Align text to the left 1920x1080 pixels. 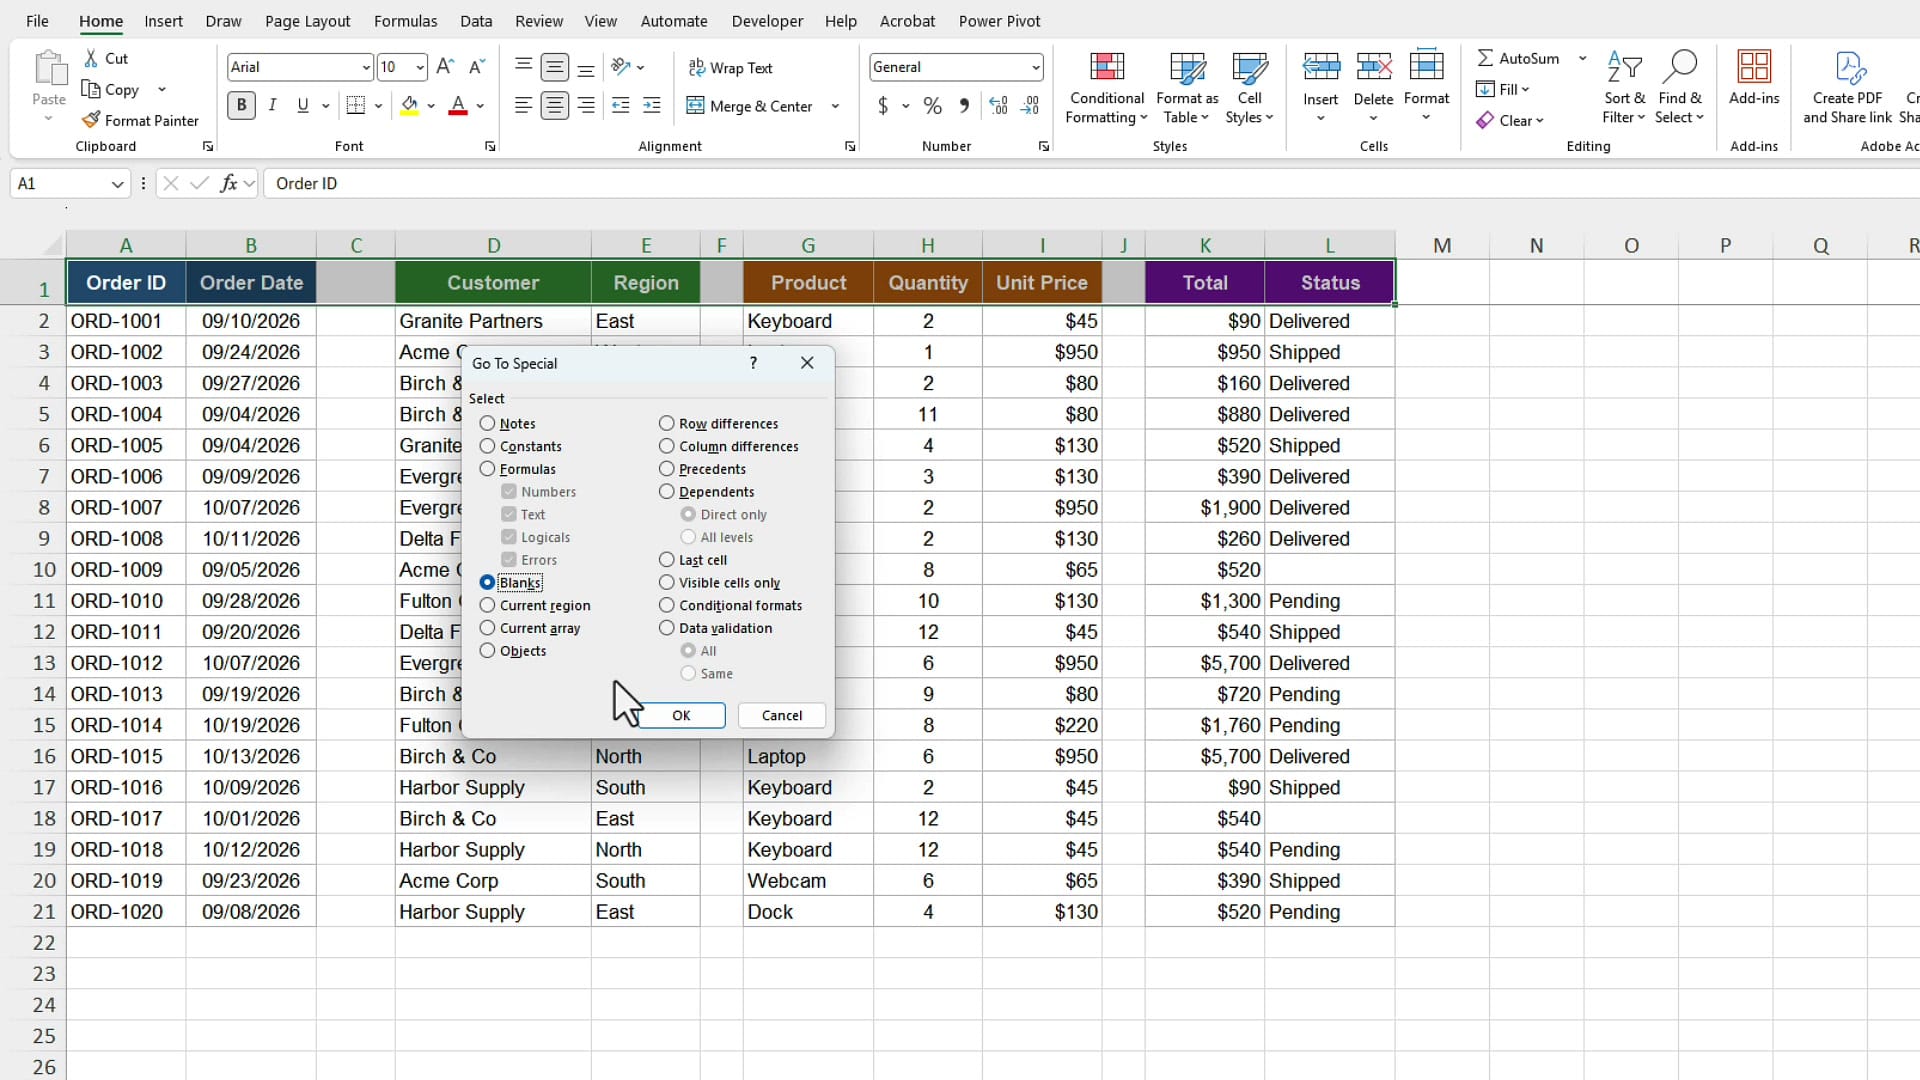point(523,105)
